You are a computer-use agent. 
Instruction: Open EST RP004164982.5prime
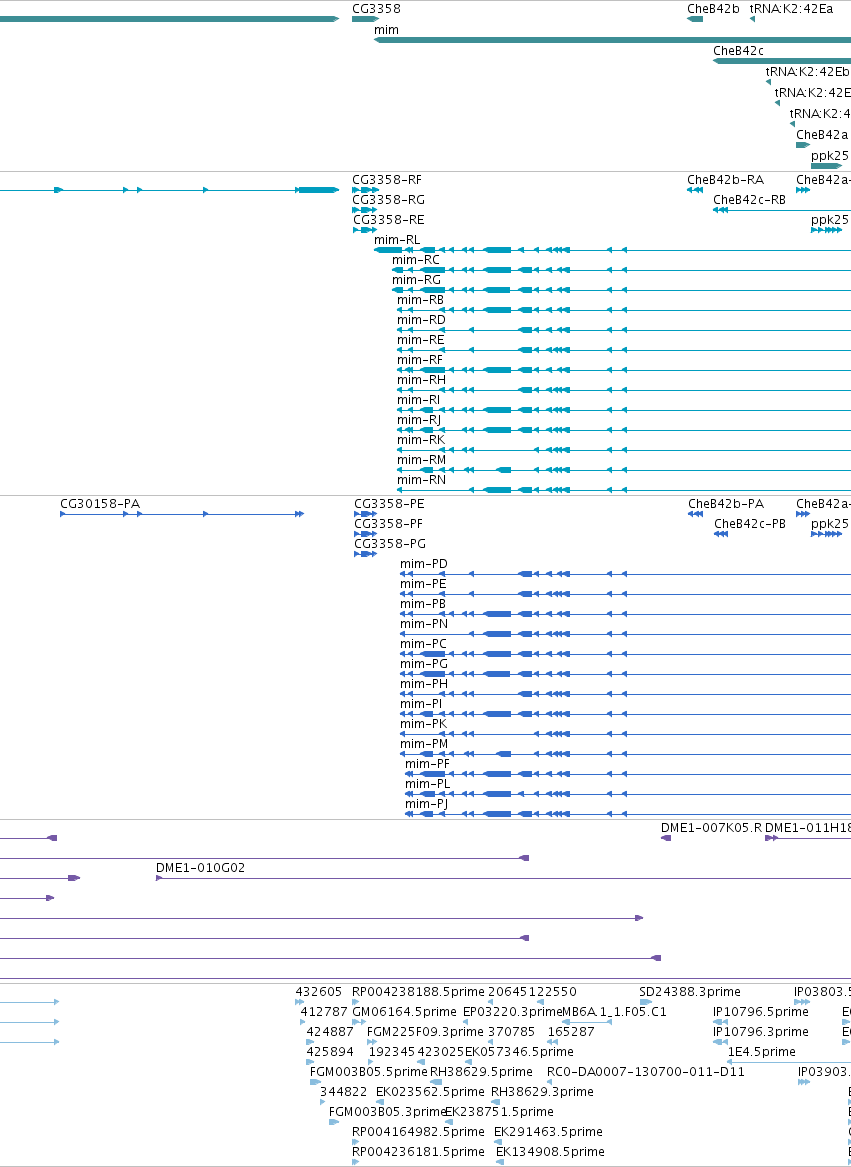click(x=418, y=1133)
